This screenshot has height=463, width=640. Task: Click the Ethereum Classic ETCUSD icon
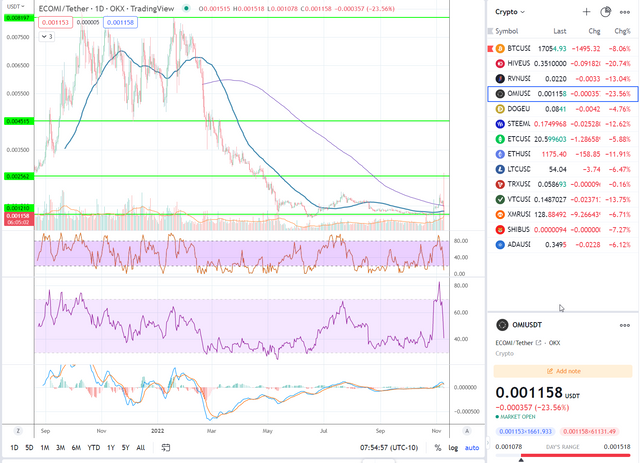tap(500, 139)
